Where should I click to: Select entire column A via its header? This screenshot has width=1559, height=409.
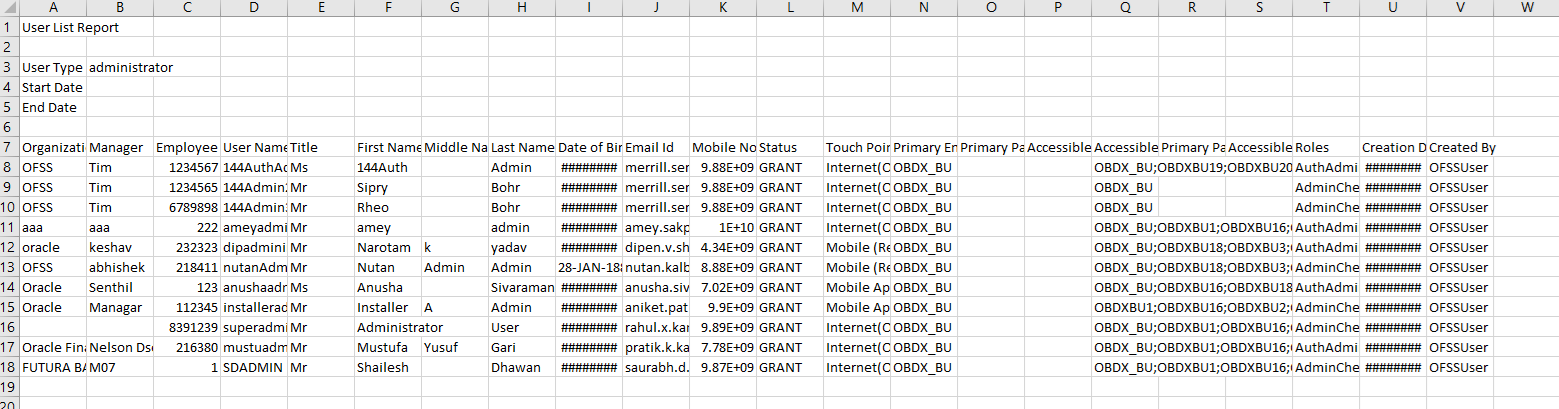52,8
